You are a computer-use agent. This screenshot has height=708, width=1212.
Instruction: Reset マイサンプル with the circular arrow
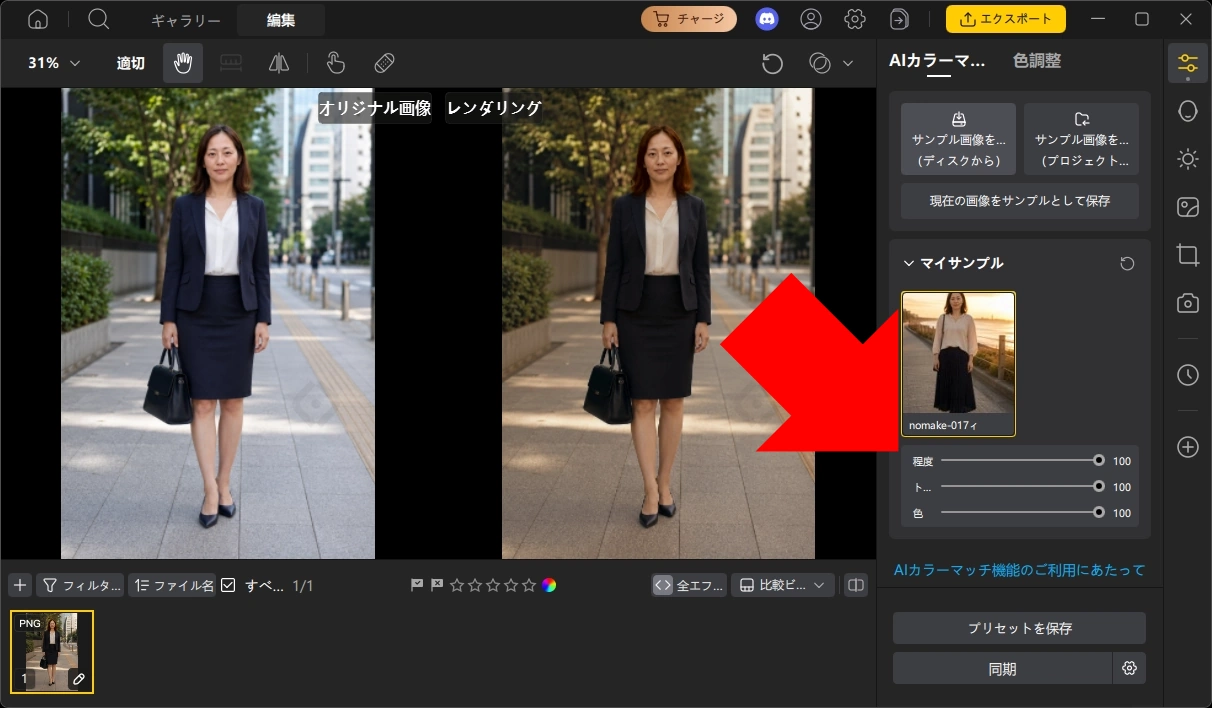(x=1127, y=263)
